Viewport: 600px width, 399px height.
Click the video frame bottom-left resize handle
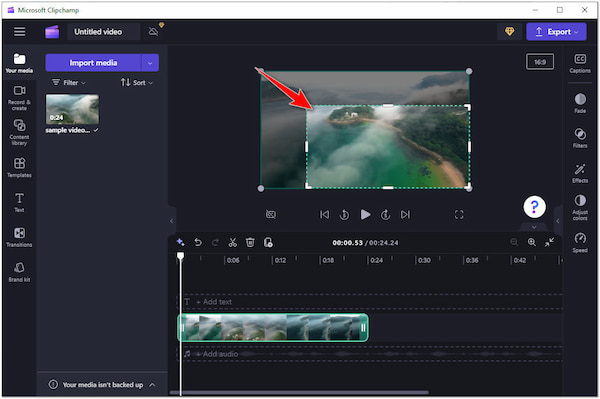(x=261, y=188)
